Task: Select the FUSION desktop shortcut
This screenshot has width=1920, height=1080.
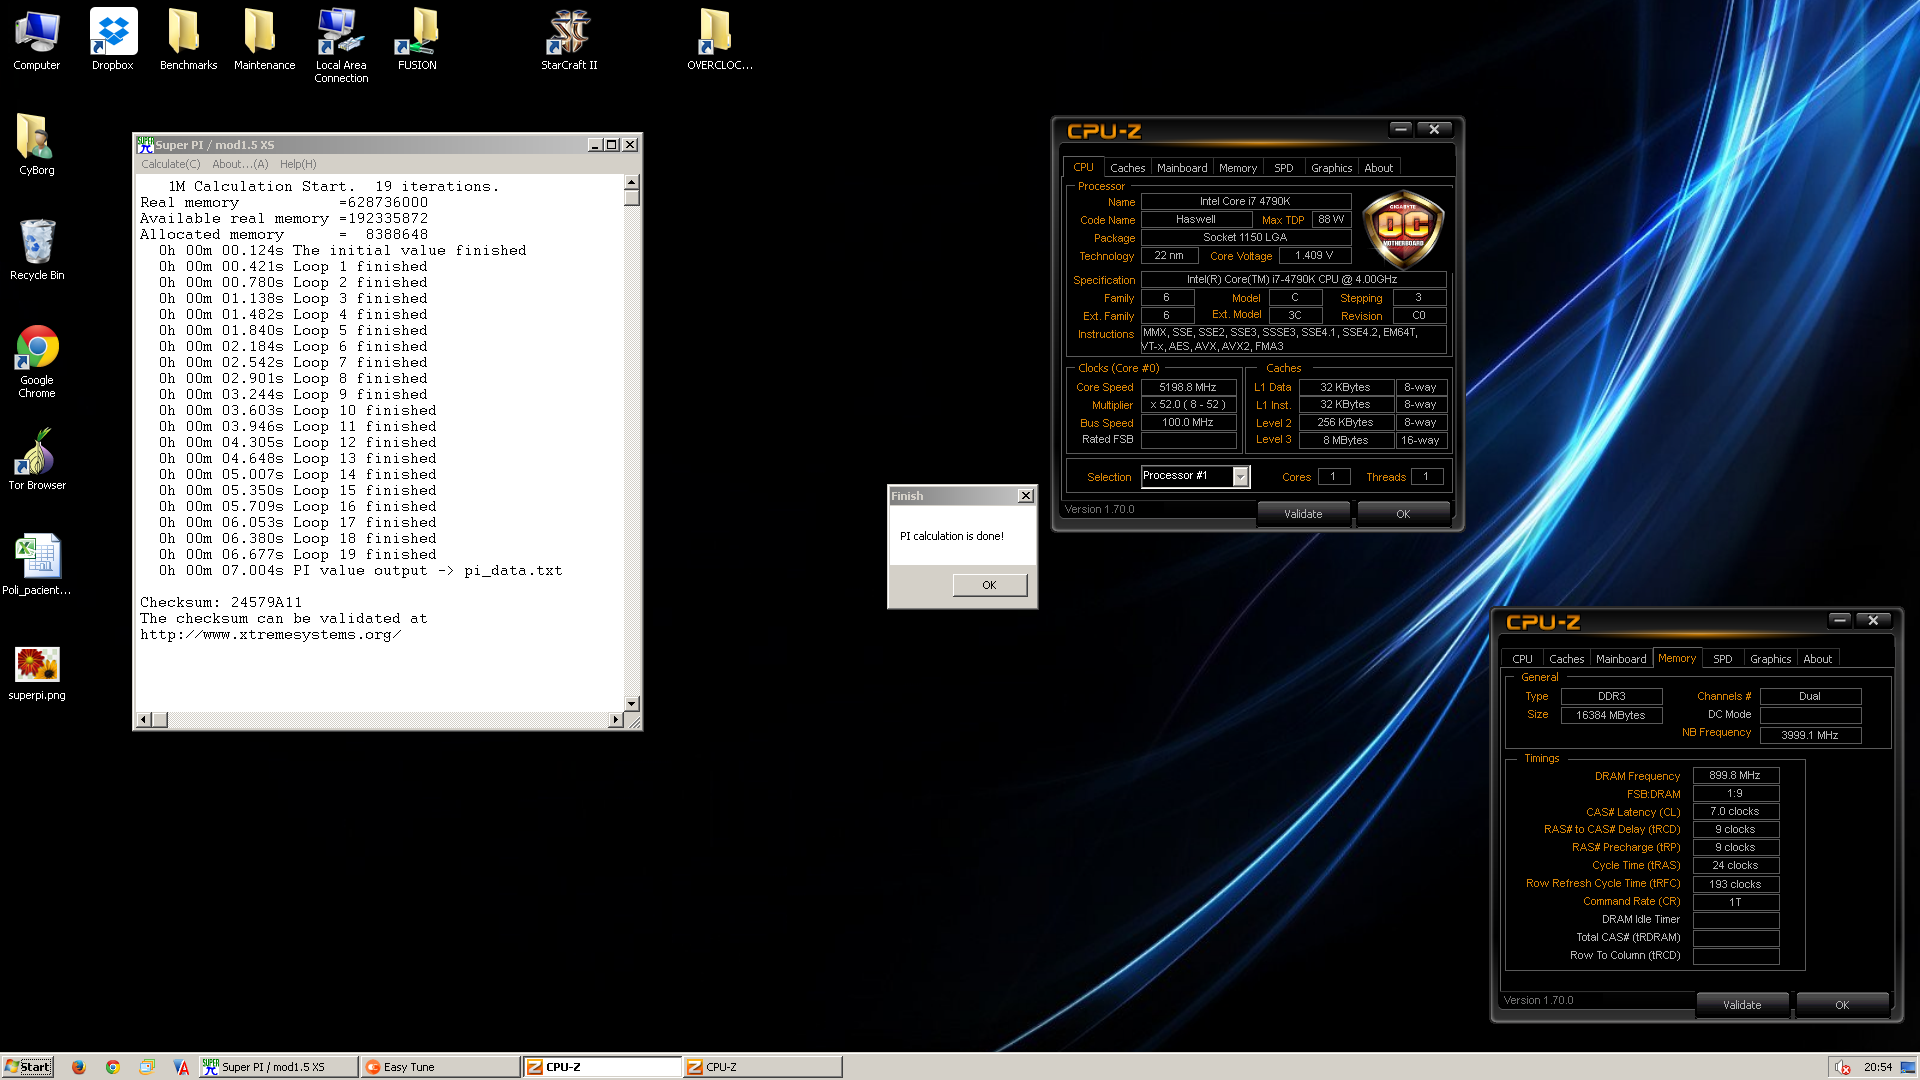Action: point(417,41)
